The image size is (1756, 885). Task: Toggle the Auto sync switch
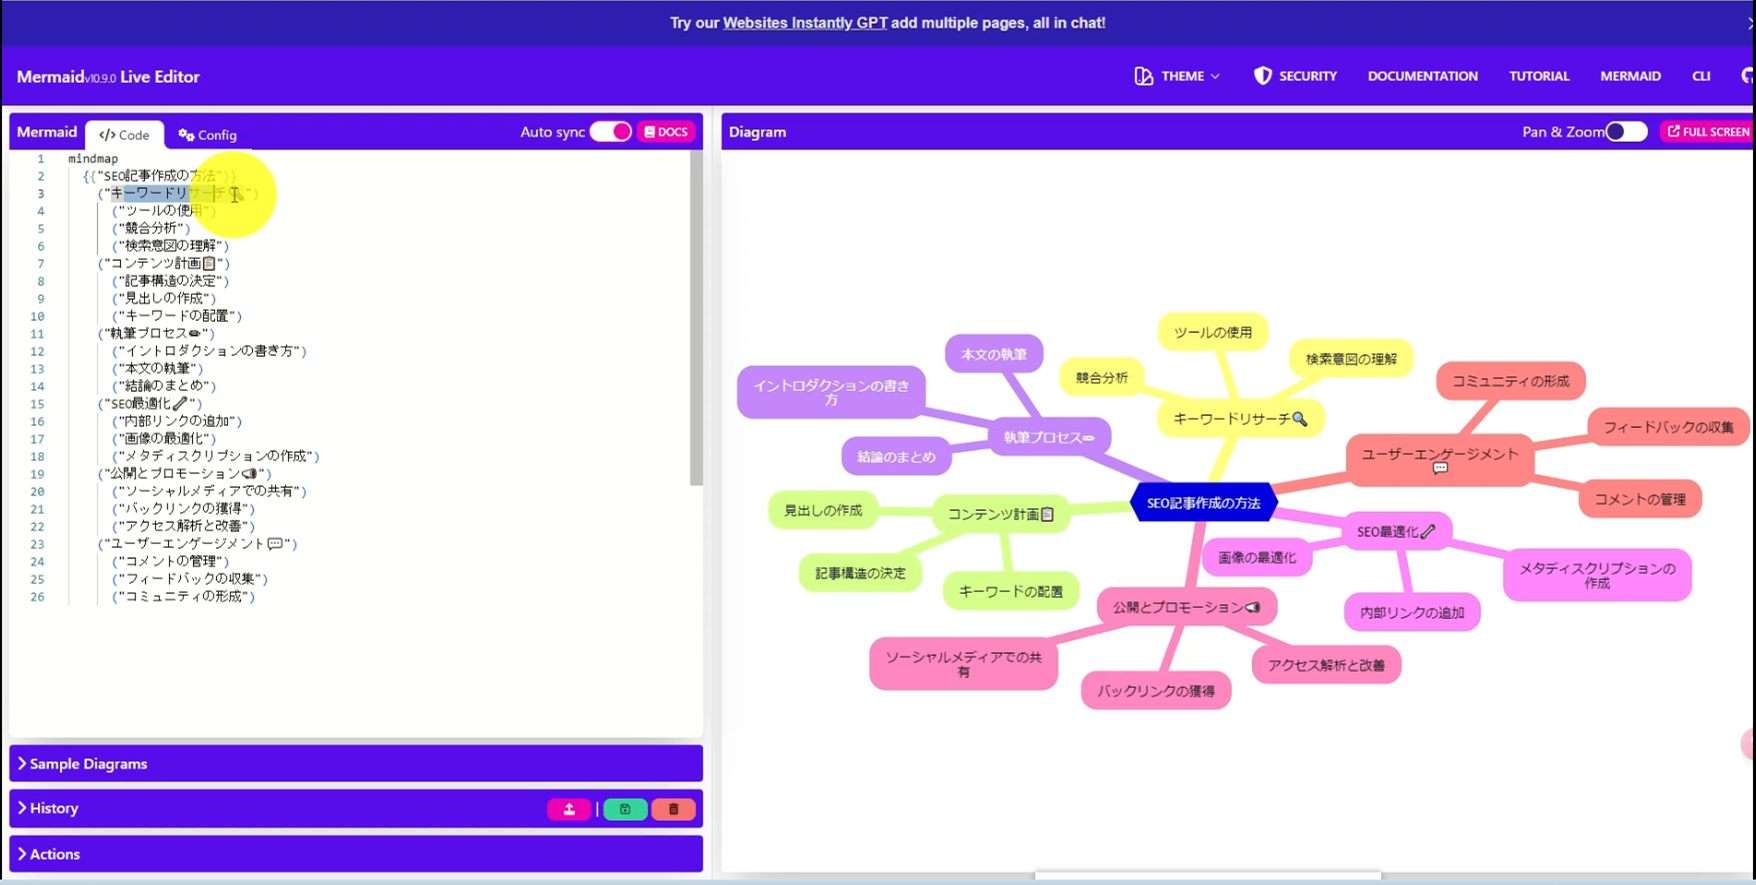pyautogui.click(x=610, y=132)
